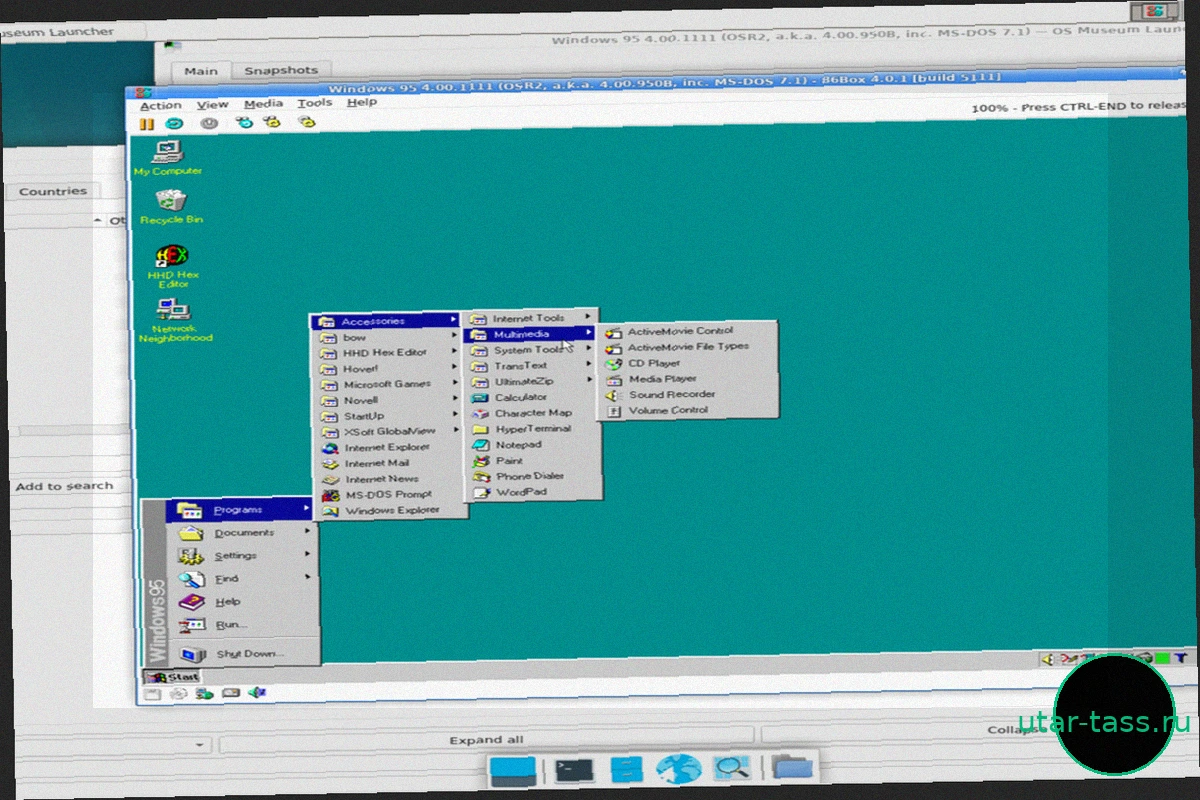This screenshot has width=1200, height=800.
Task: Click the Calculator icon in Accessories
Action: click(x=479, y=398)
